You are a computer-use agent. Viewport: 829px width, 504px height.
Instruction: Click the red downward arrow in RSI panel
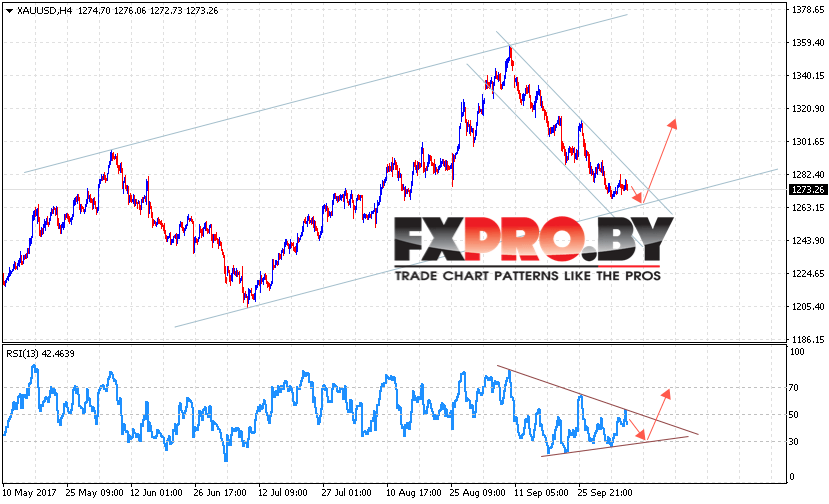tap(637, 429)
